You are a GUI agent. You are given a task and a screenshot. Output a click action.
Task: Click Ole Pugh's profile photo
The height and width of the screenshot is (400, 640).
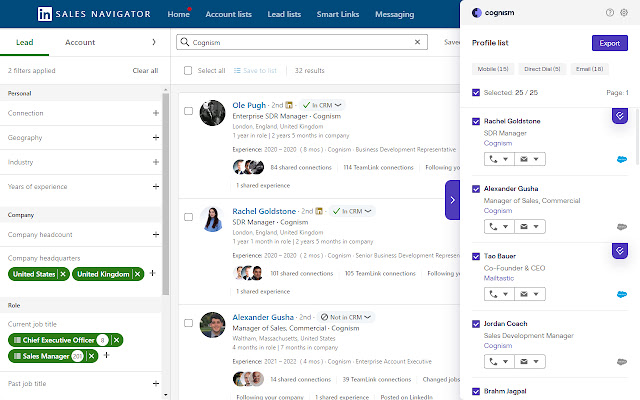point(212,113)
